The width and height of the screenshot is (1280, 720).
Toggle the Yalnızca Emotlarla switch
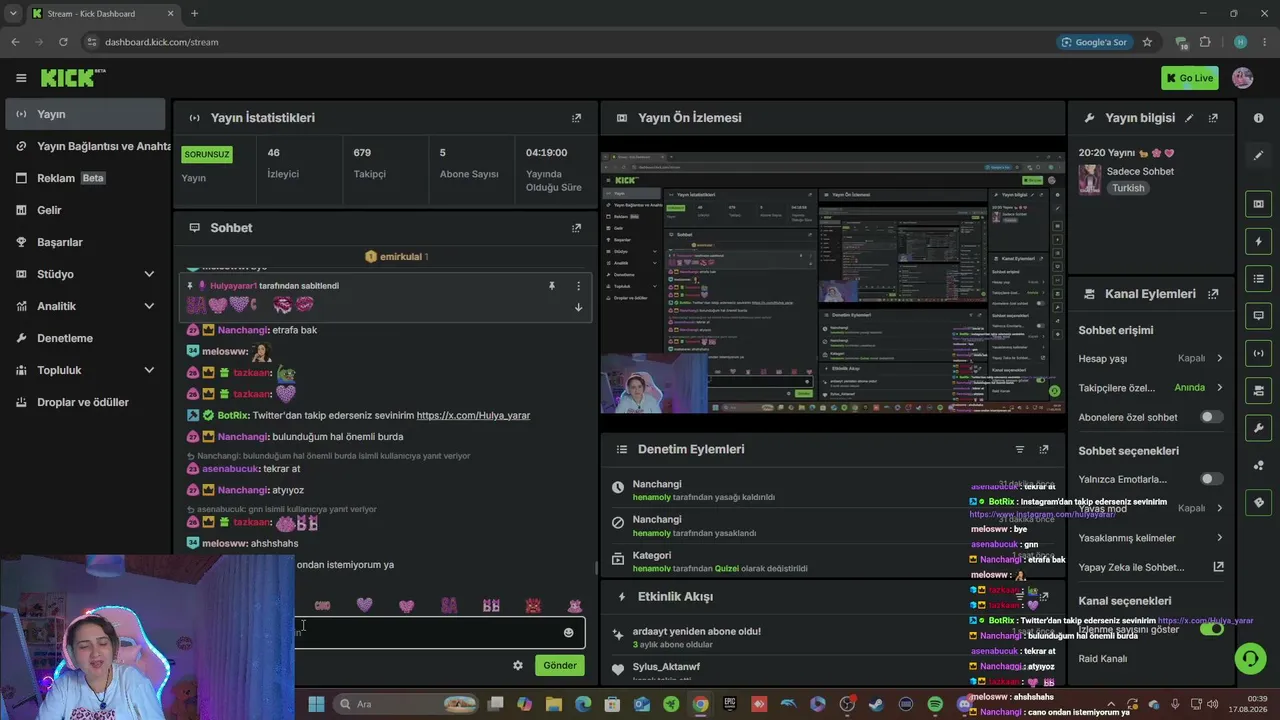(1211, 479)
